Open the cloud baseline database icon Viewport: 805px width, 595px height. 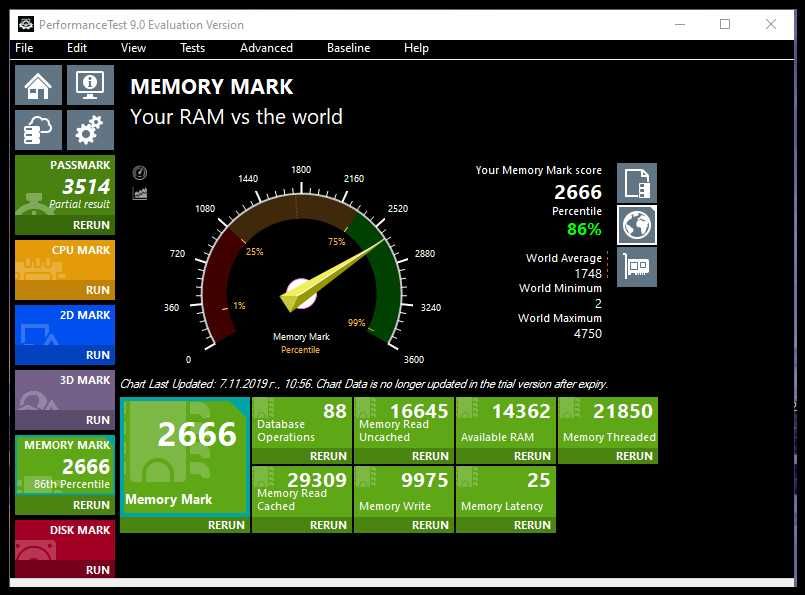coord(39,130)
